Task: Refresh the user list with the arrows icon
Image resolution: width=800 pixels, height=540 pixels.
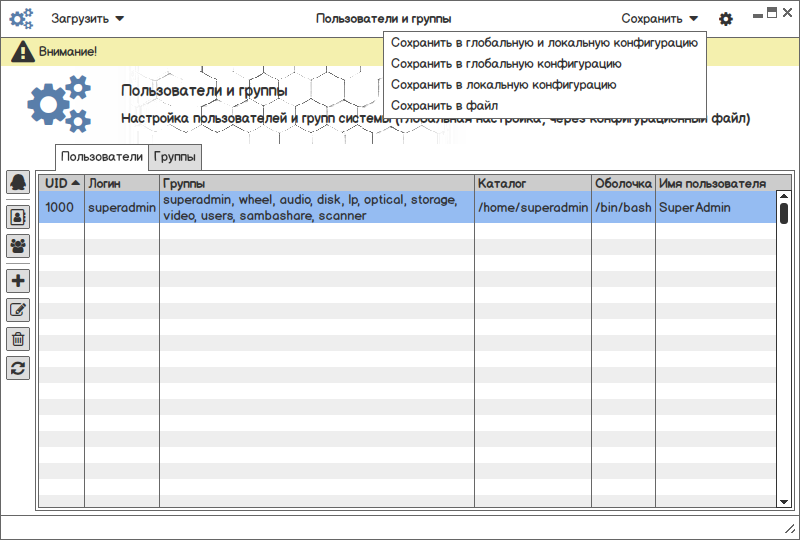Action: [x=18, y=368]
